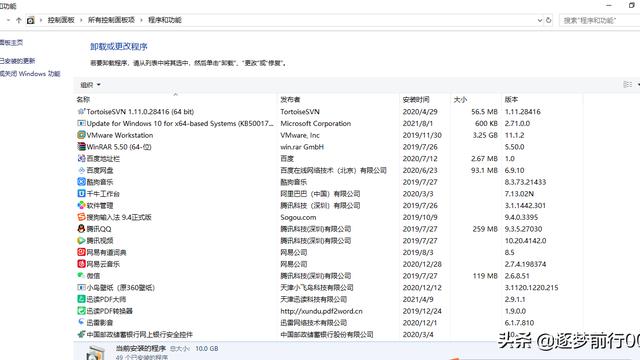
Task: Open the 组织 dropdown menu
Action: click(x=90, y=85)
